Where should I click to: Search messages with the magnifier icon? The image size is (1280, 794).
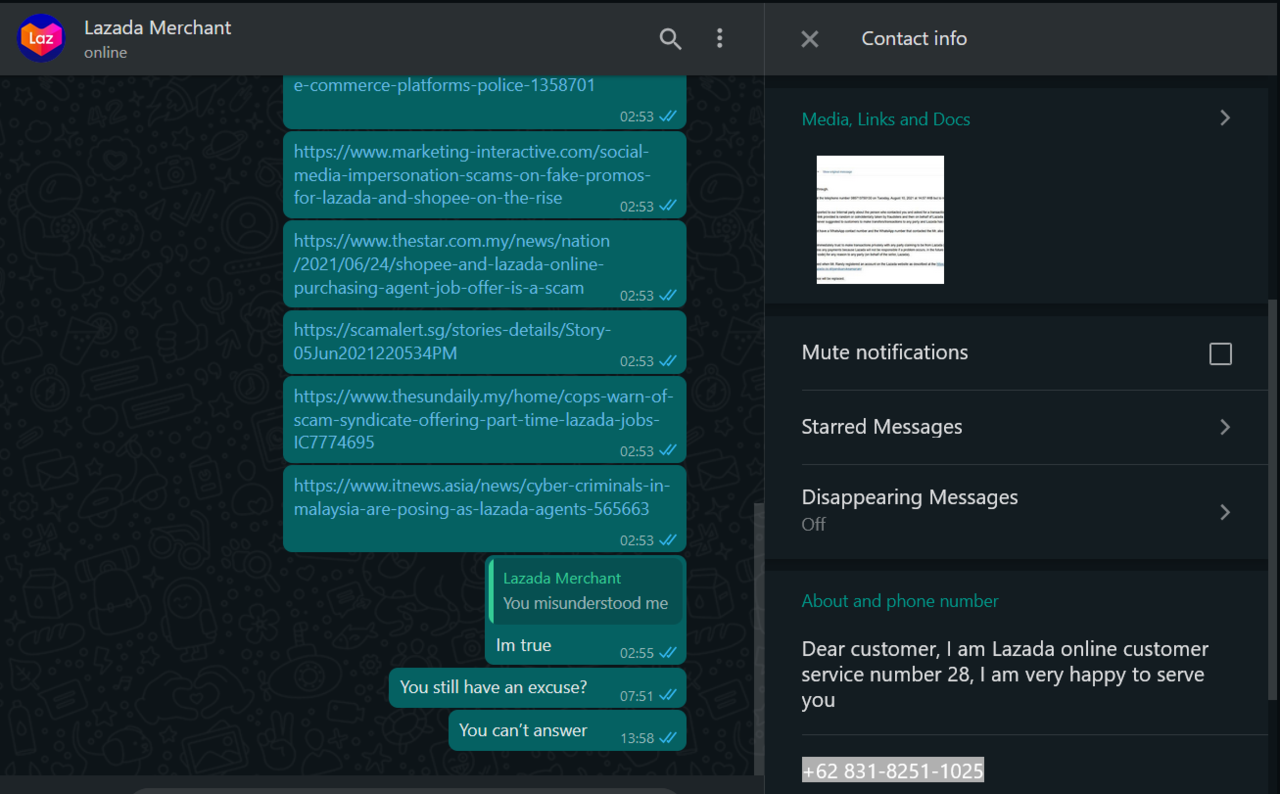point(670,39)
